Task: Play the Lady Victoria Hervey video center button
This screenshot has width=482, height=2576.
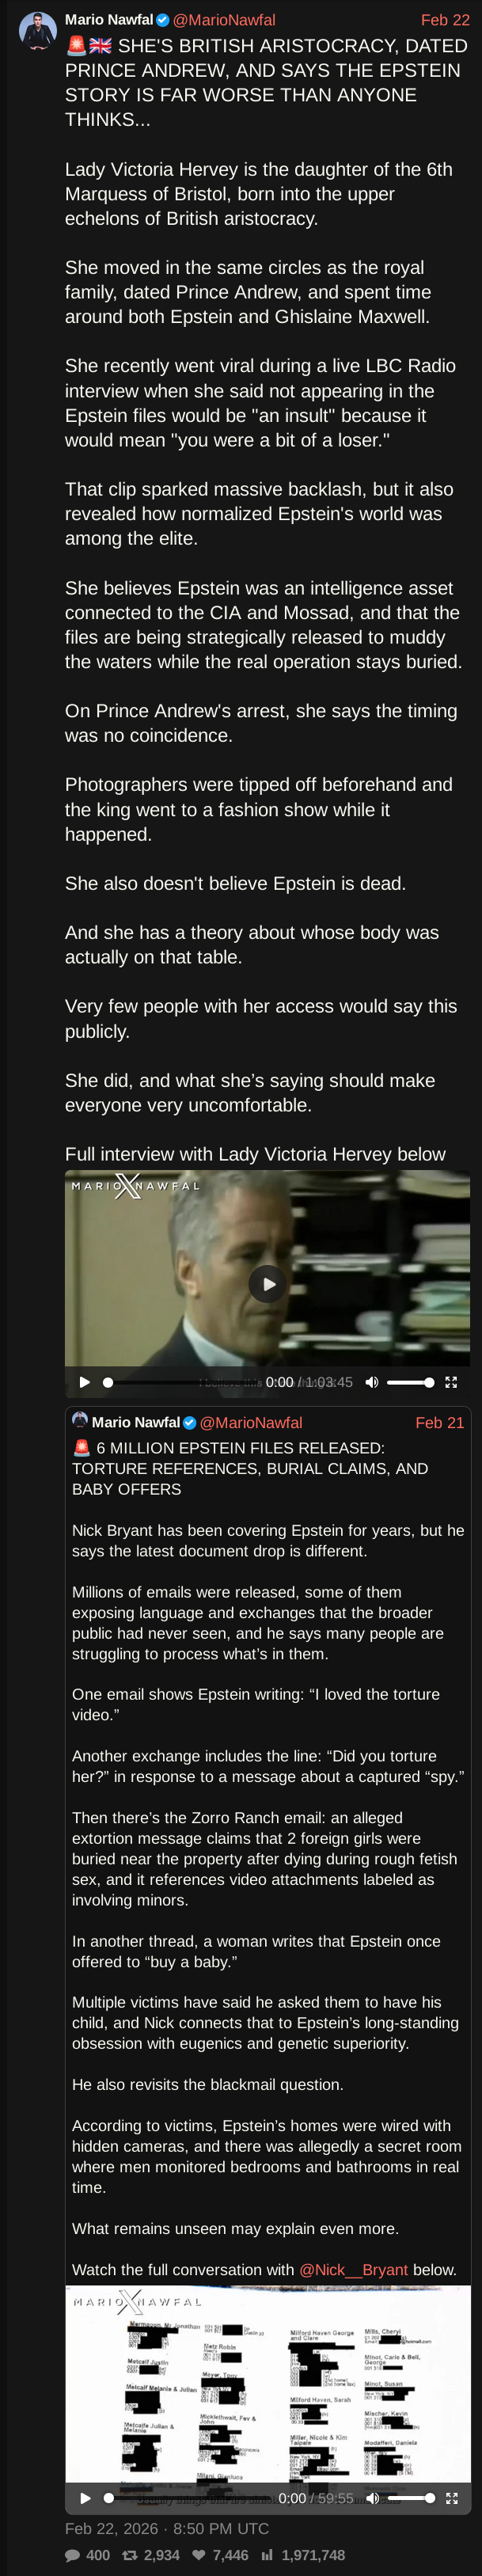Action: tap(267, 1283)
